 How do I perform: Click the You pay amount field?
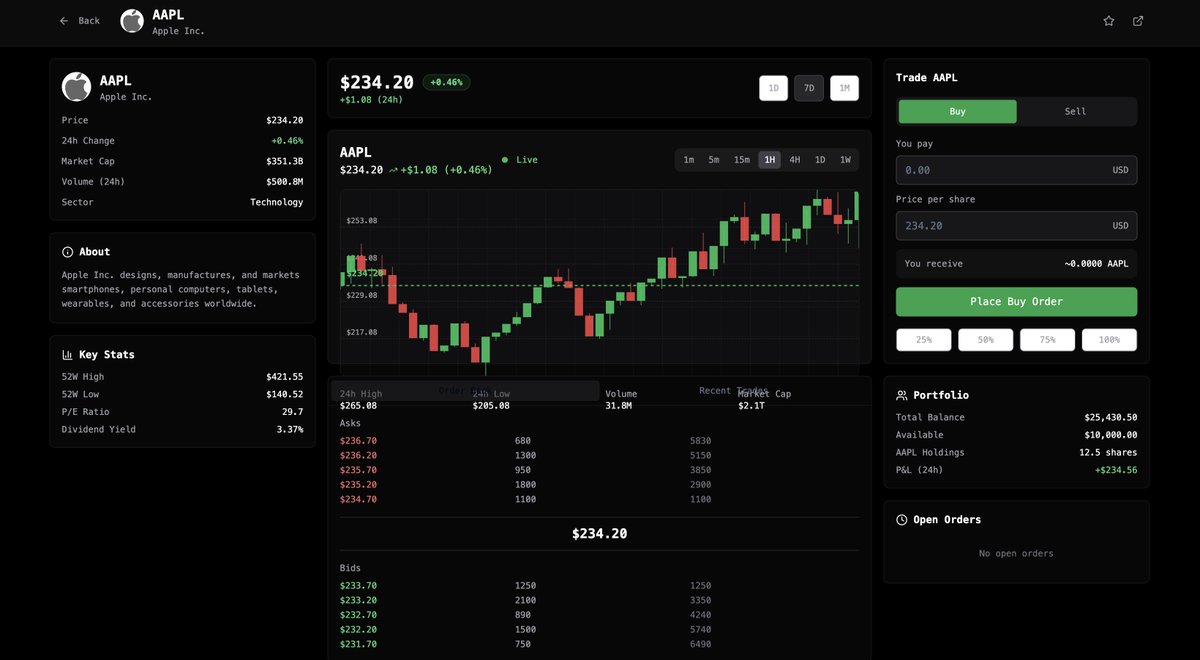(1016, 170)
